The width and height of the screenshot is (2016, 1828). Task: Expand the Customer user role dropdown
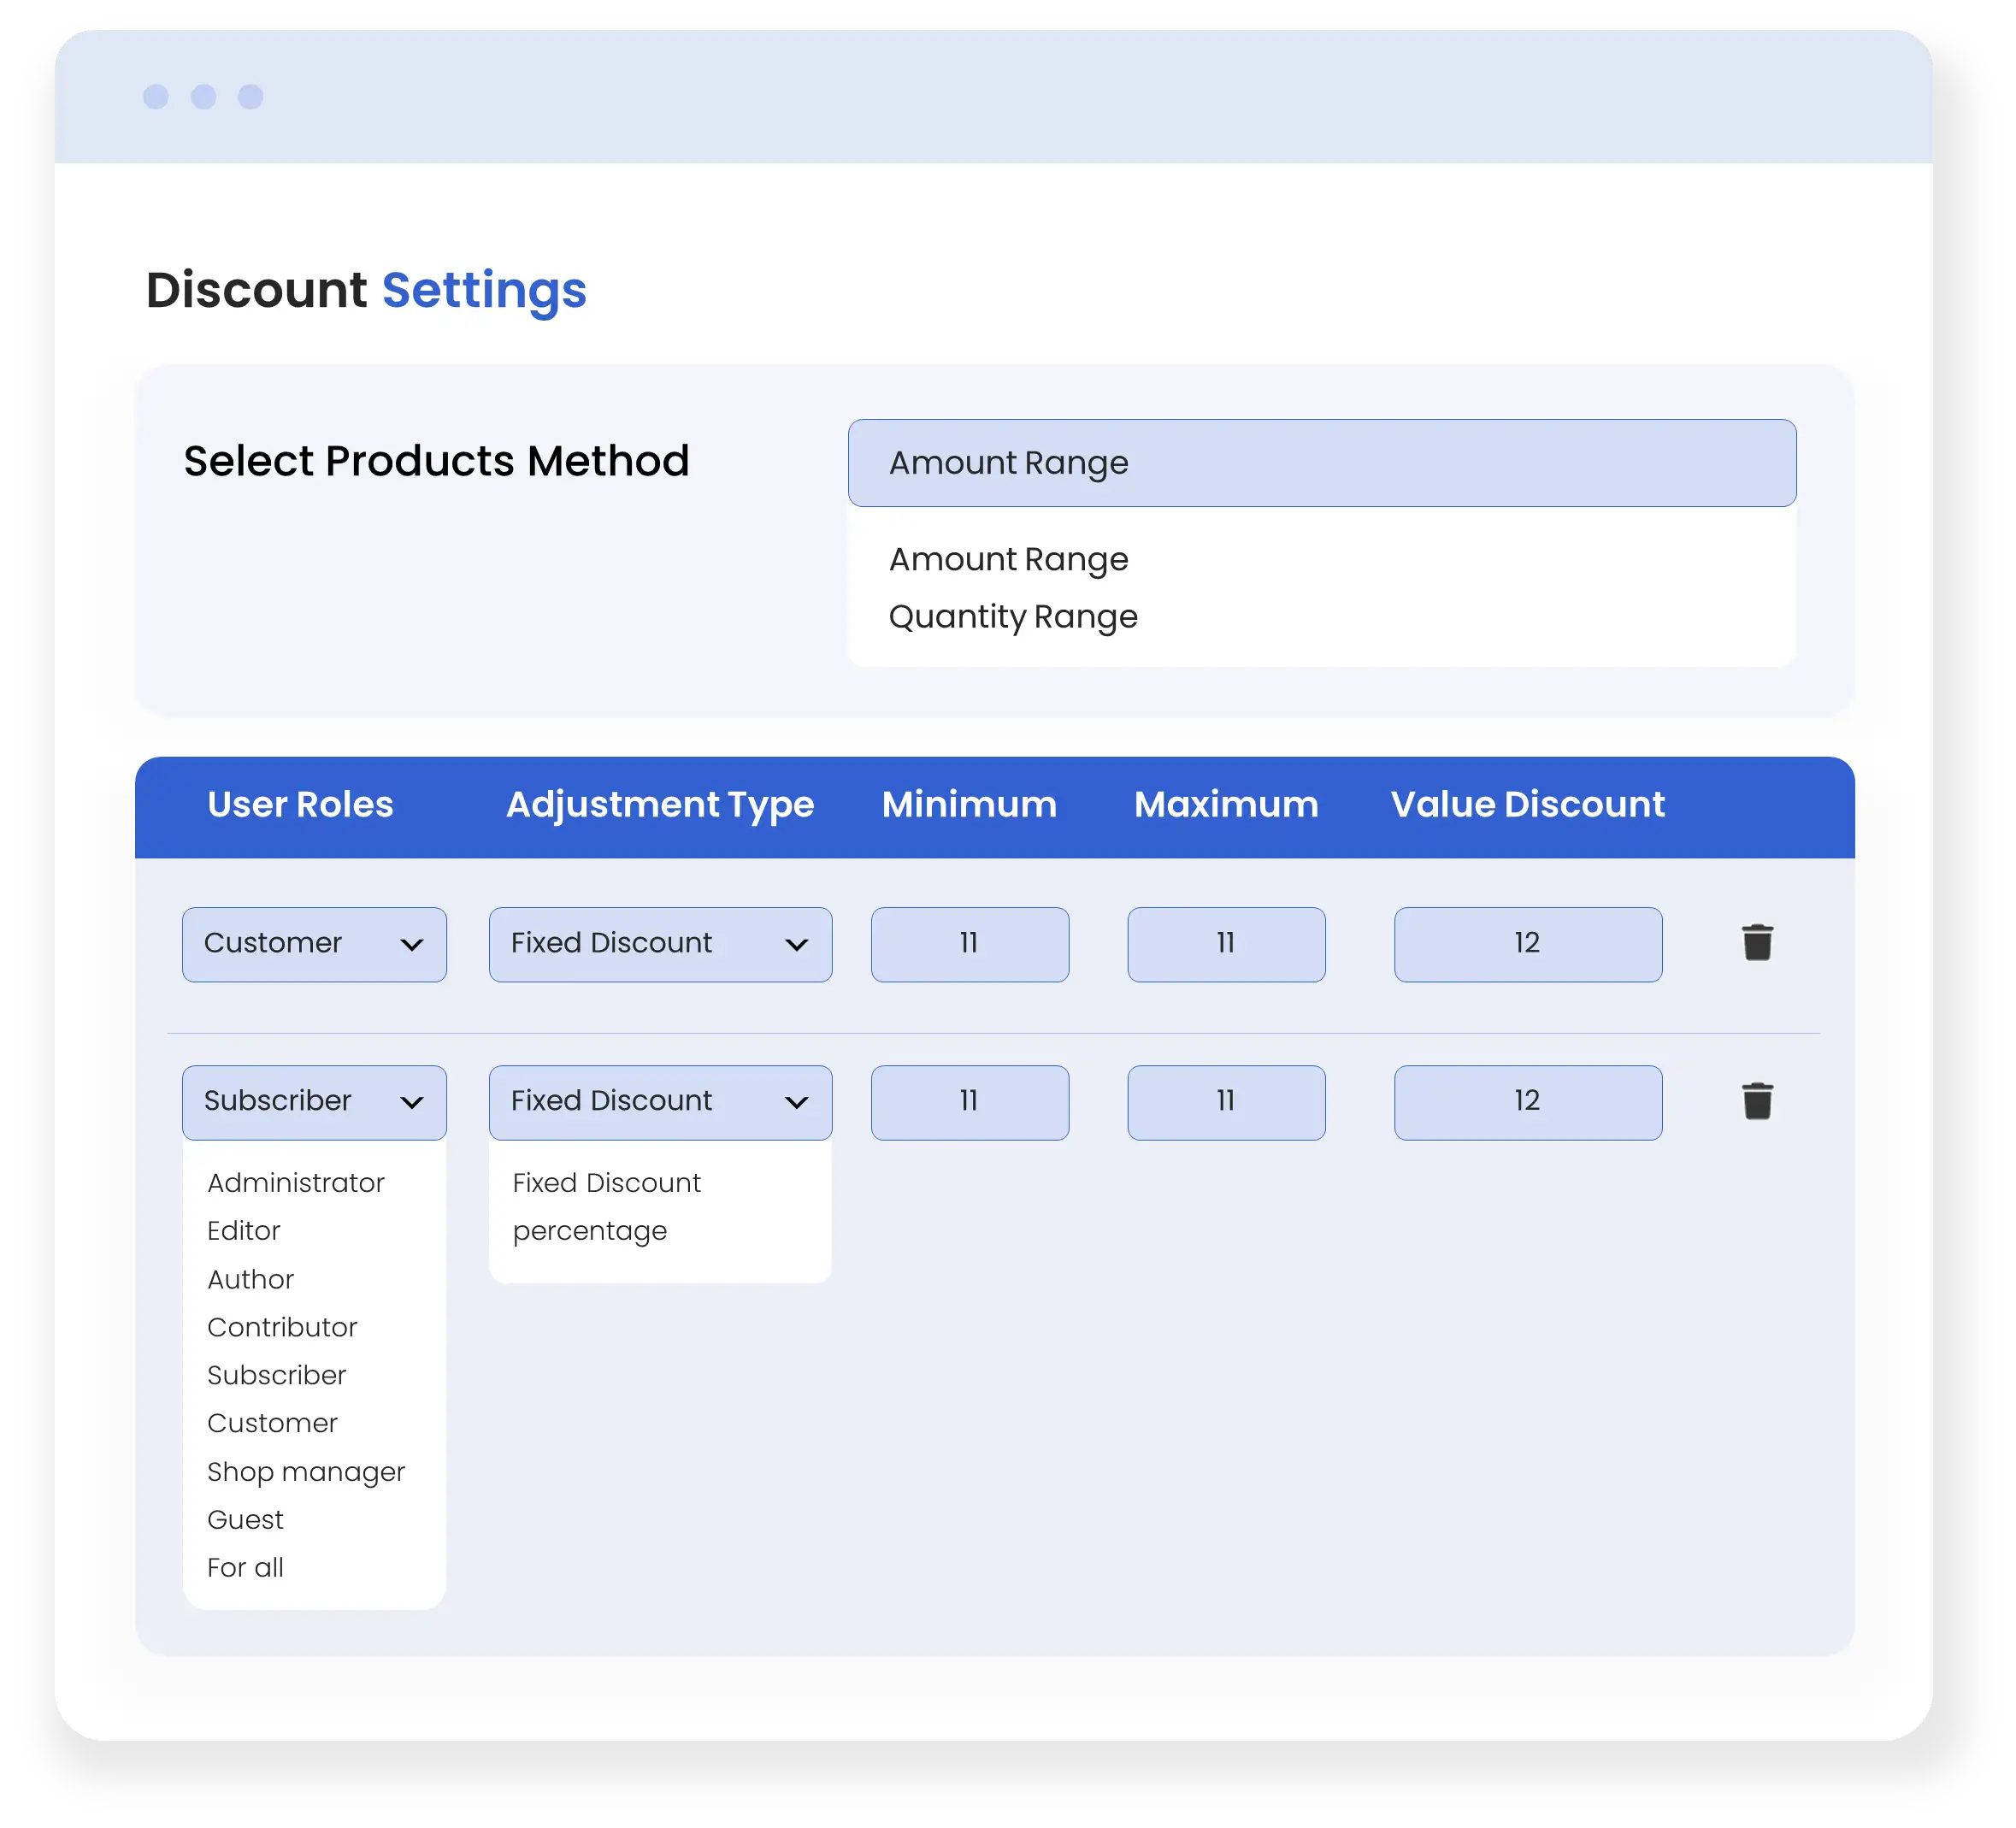click(x=314, y=944)
